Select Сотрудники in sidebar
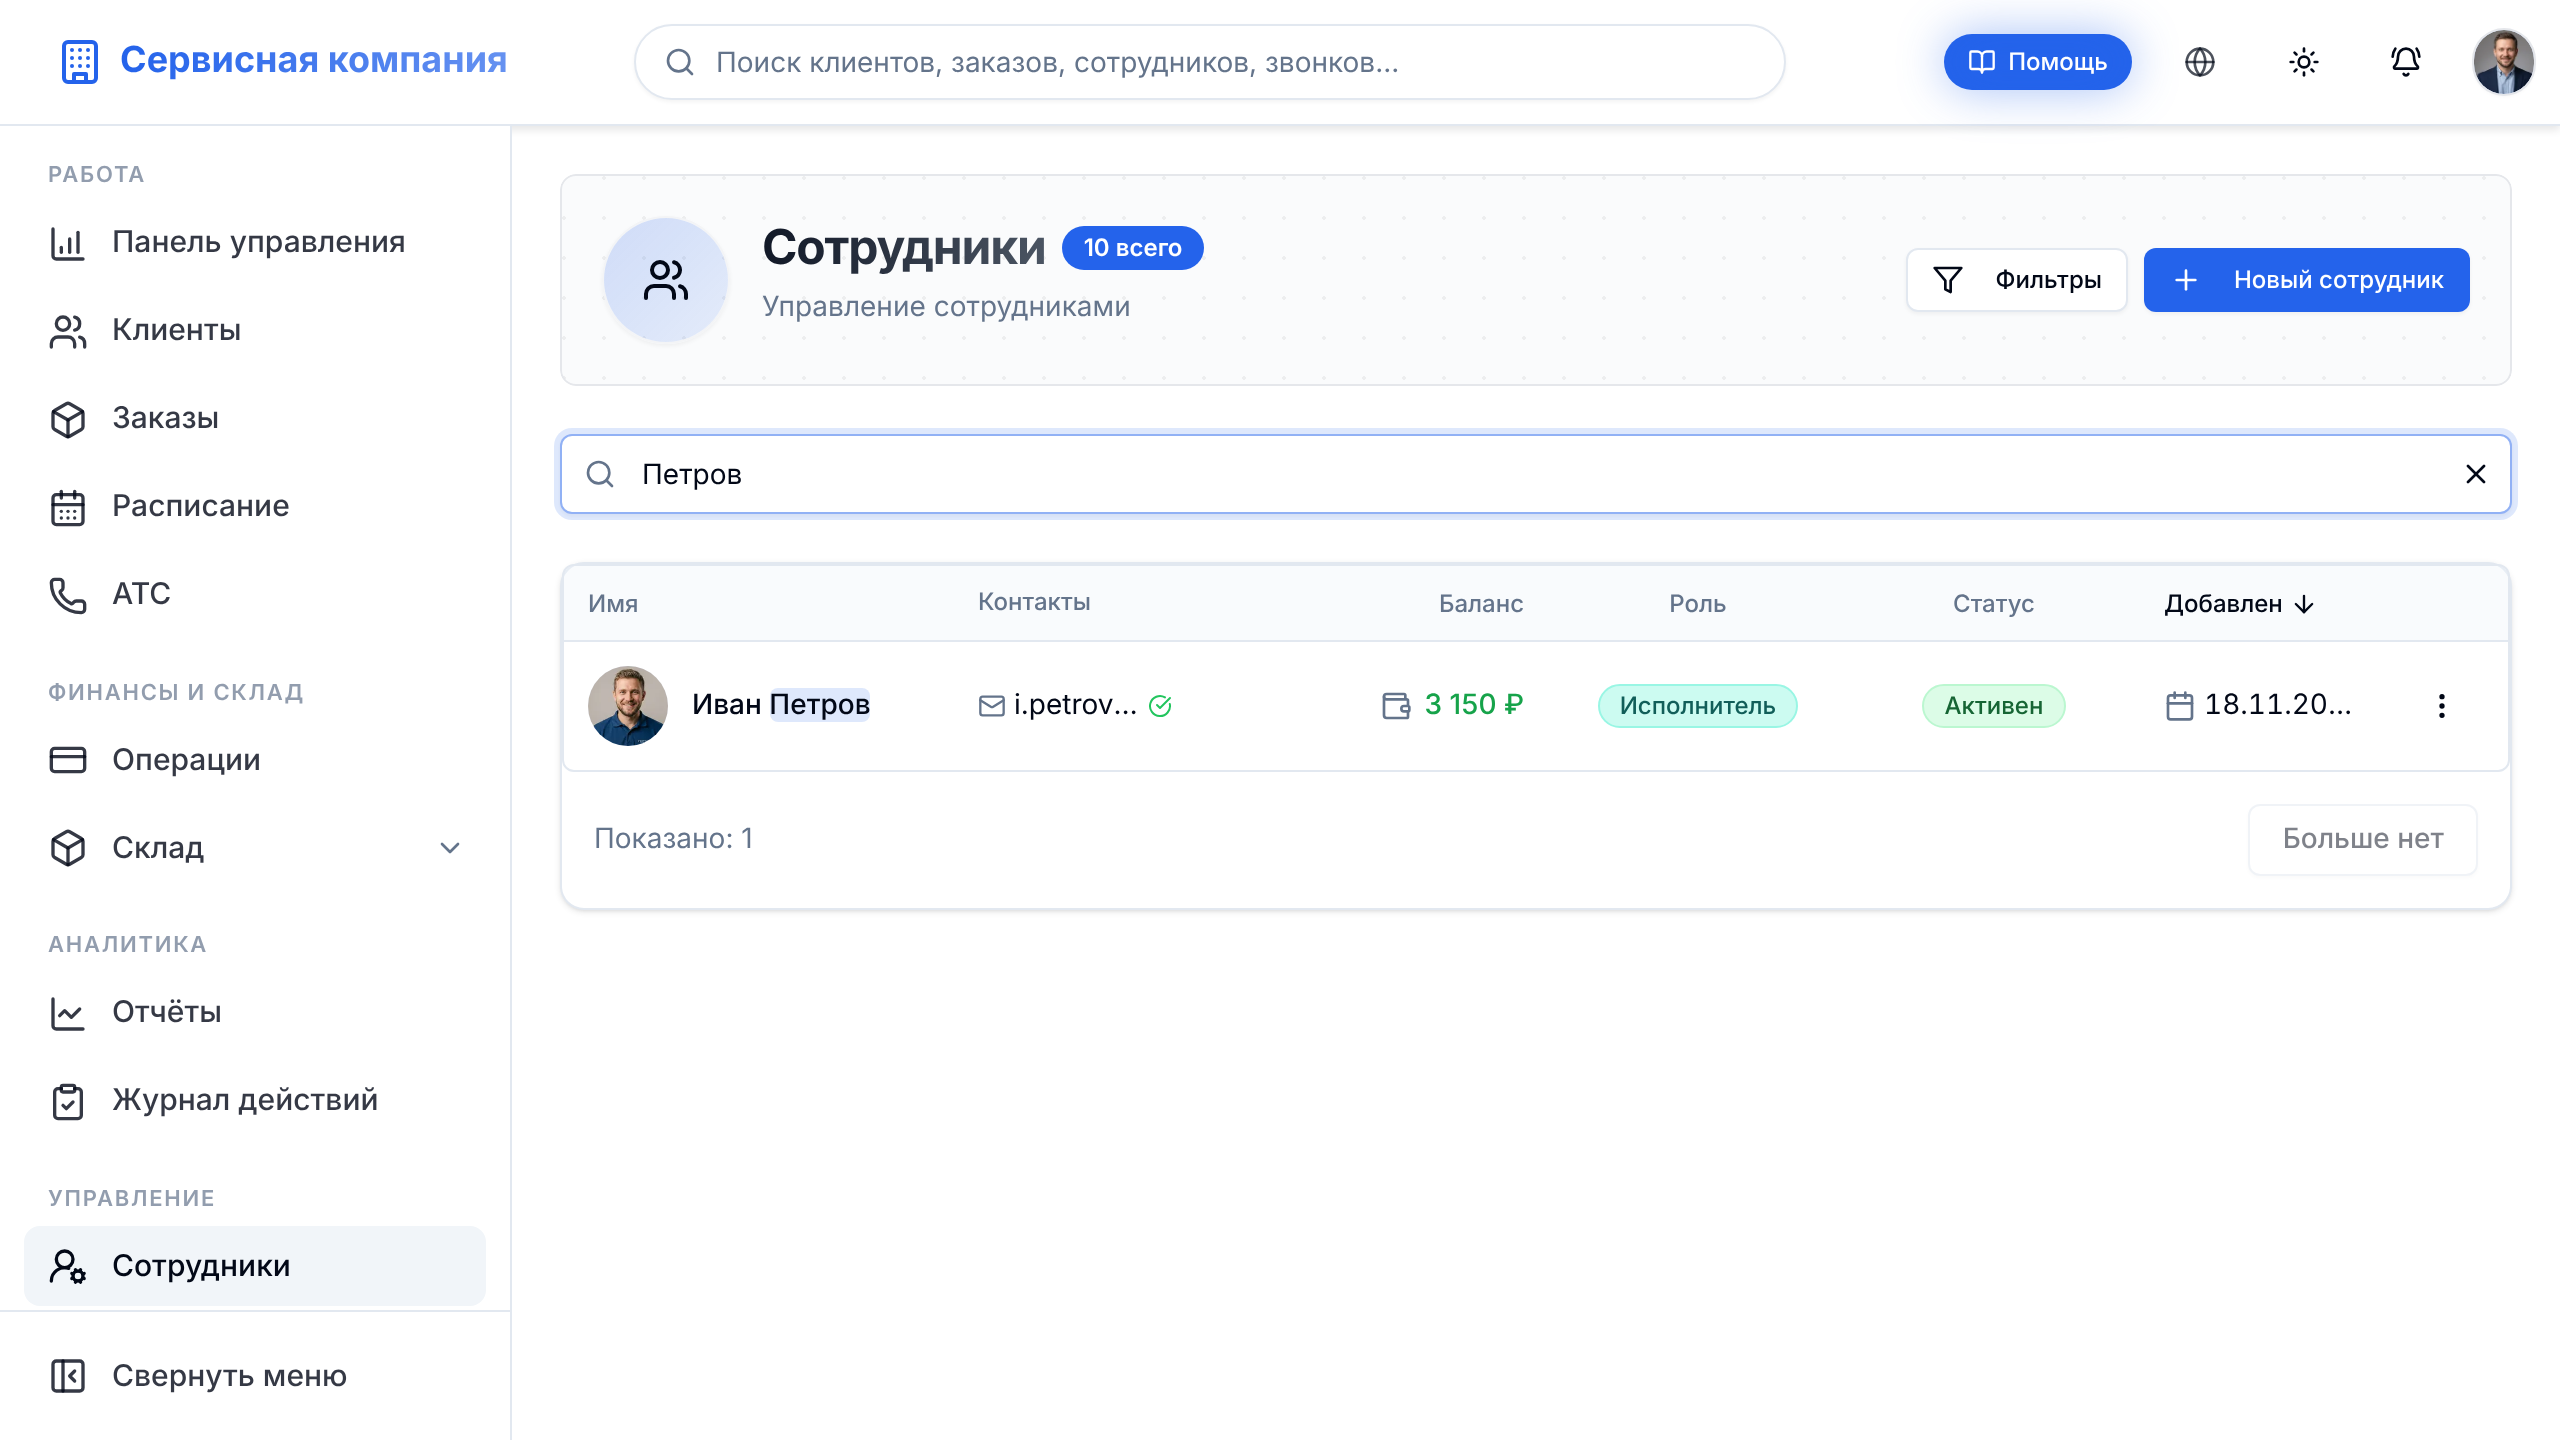 click(255, 1266)
